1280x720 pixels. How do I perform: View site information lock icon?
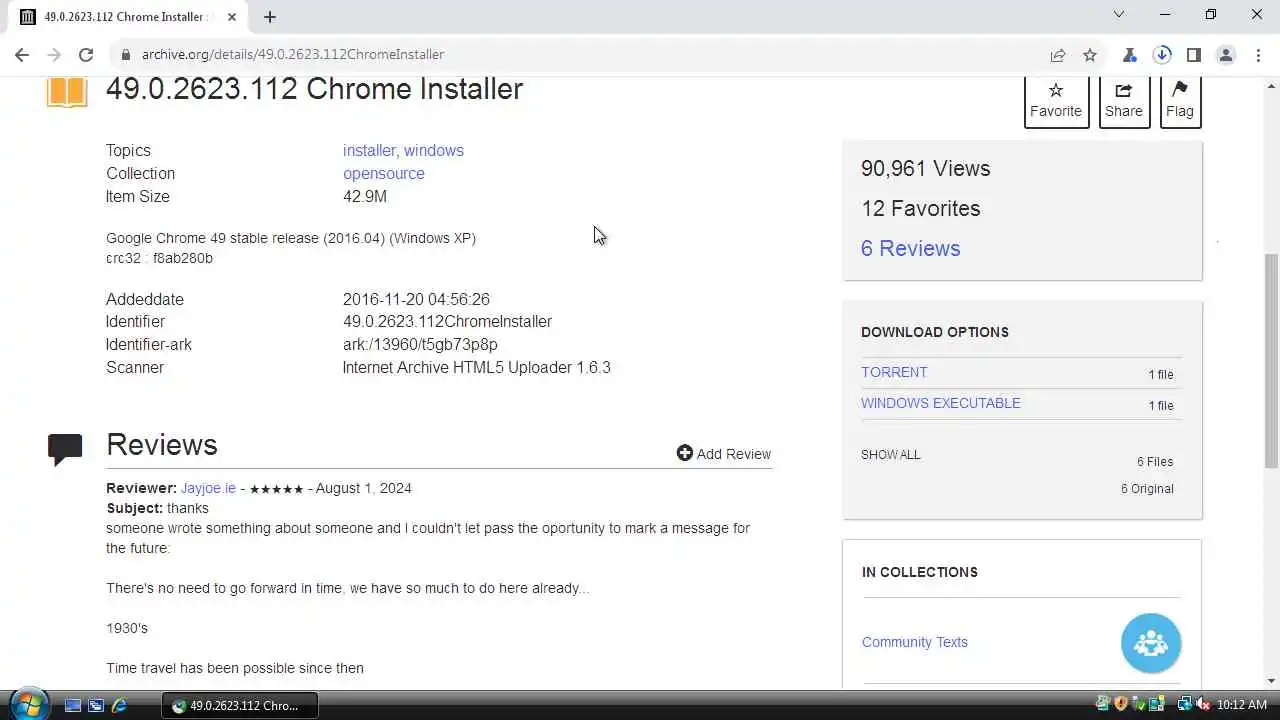[x=125, y=55]
